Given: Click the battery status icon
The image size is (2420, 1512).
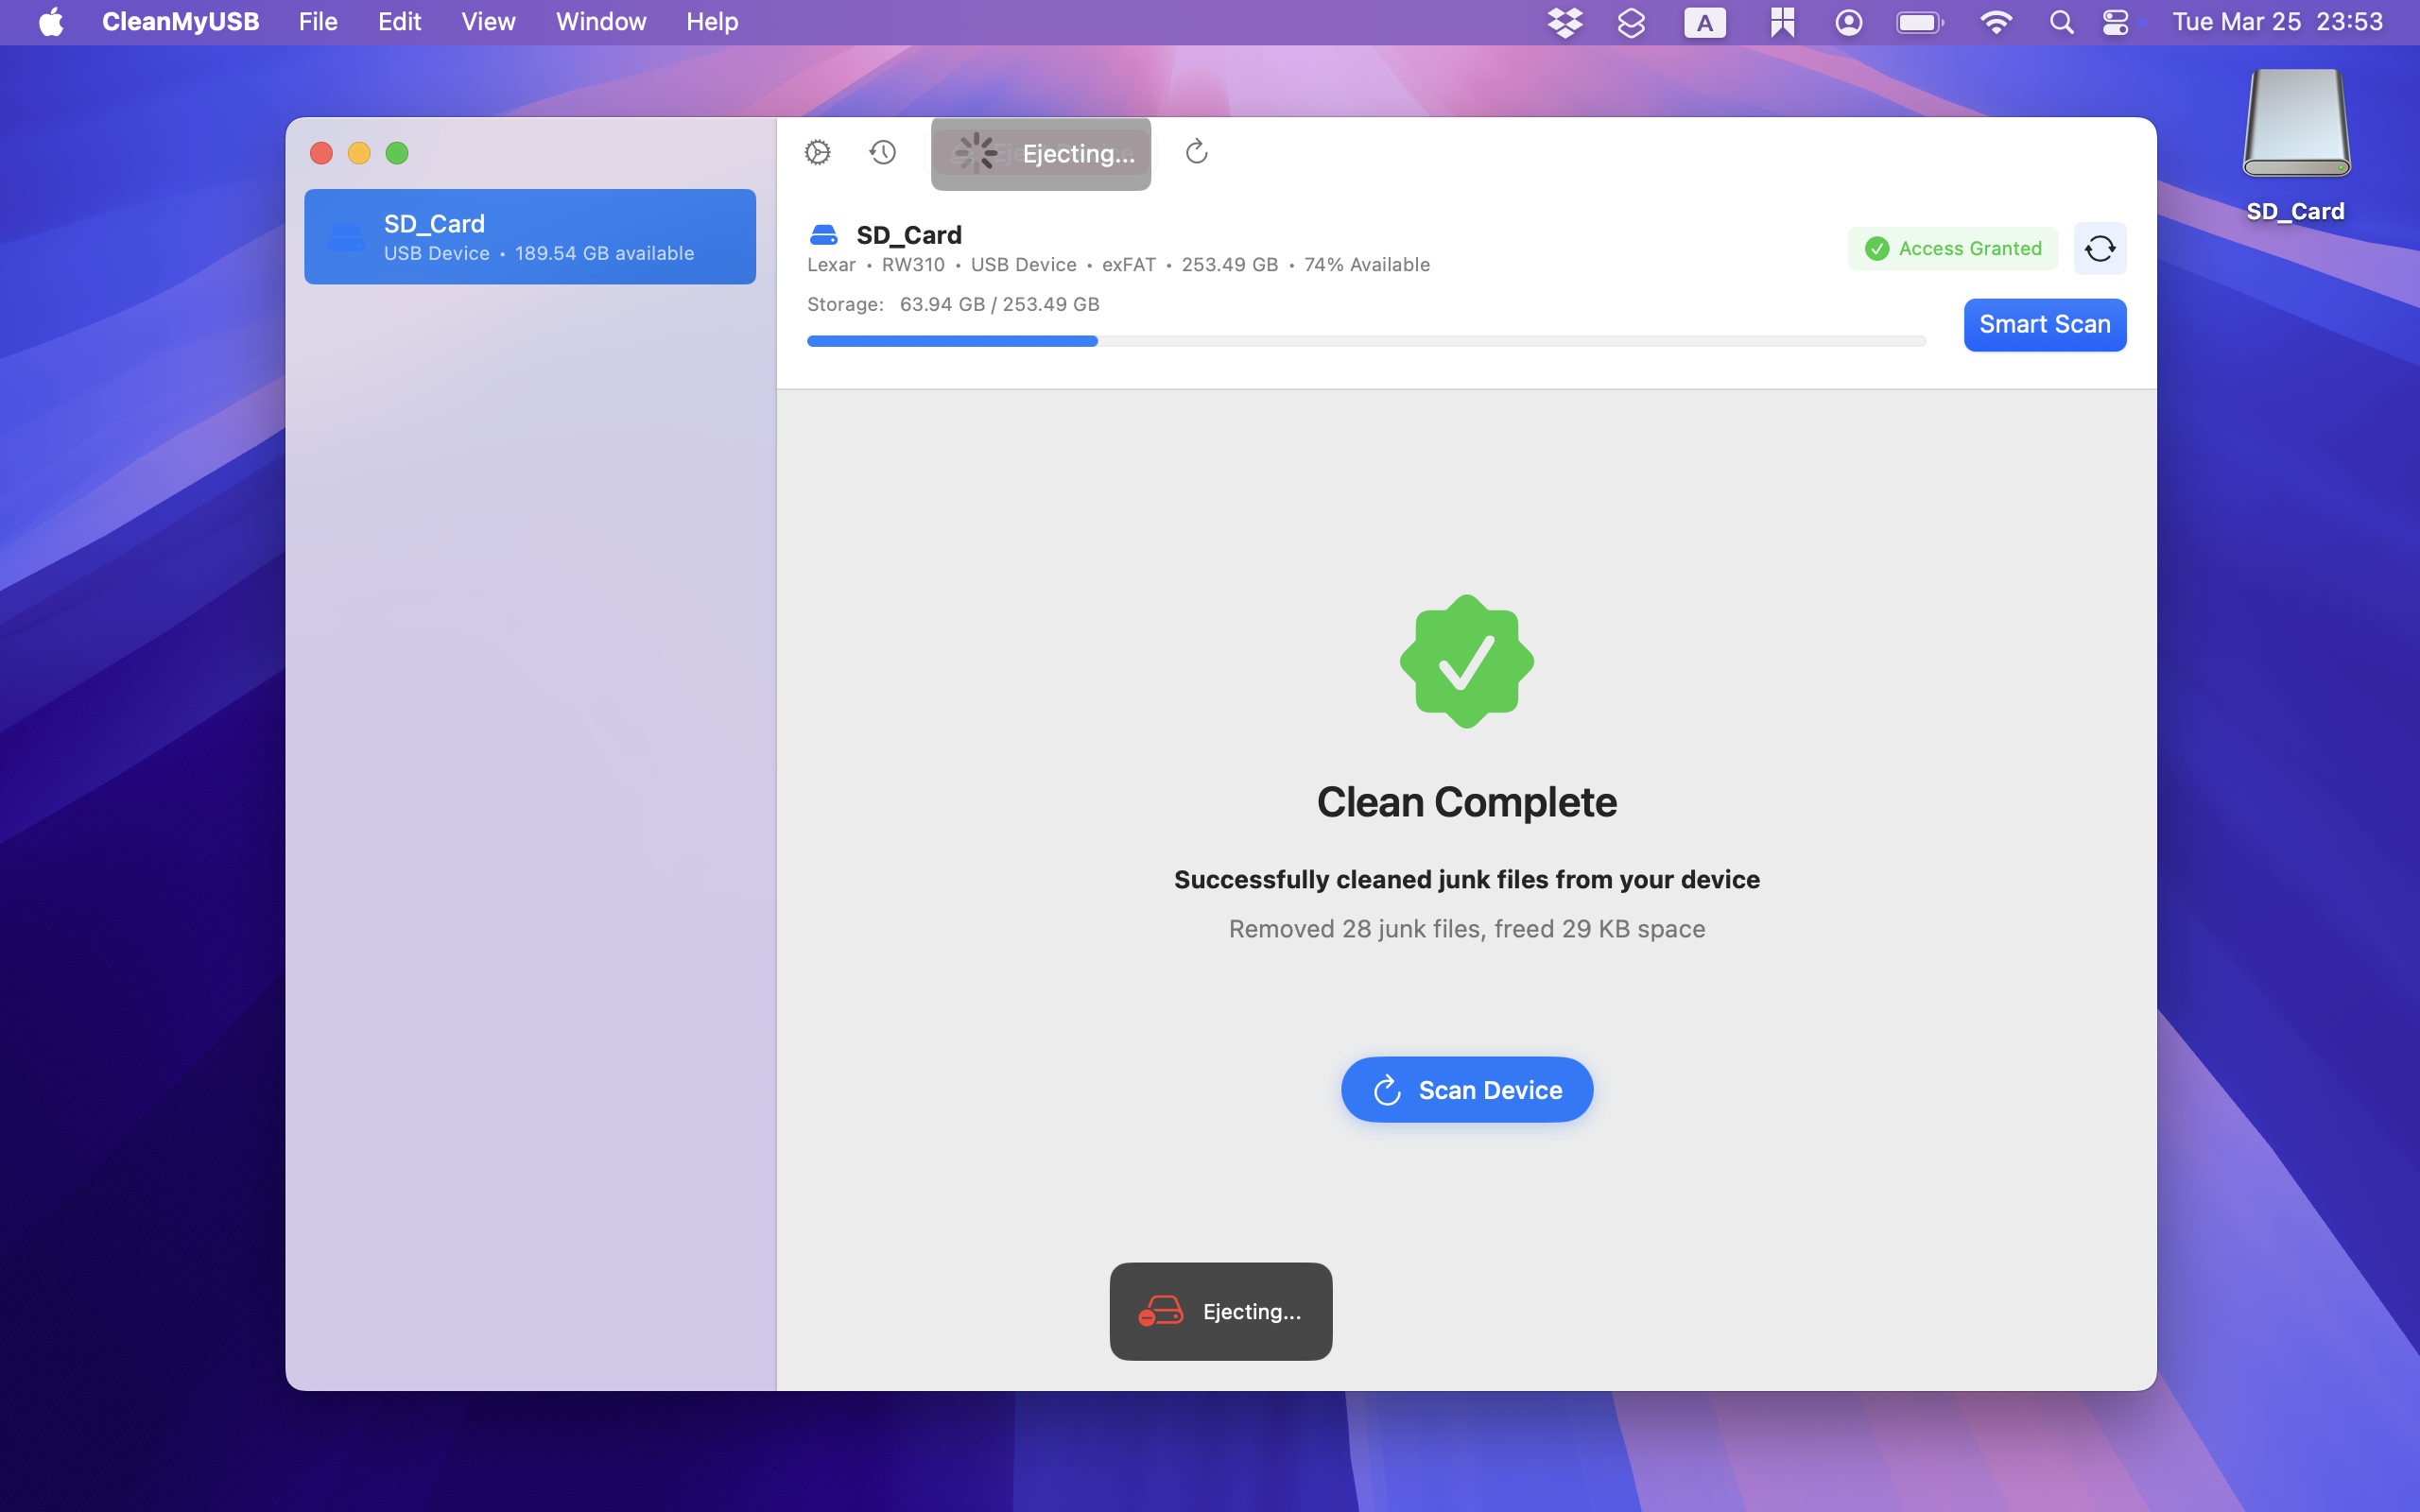Looking at the screenshot, I should (x=1920, y=22).
